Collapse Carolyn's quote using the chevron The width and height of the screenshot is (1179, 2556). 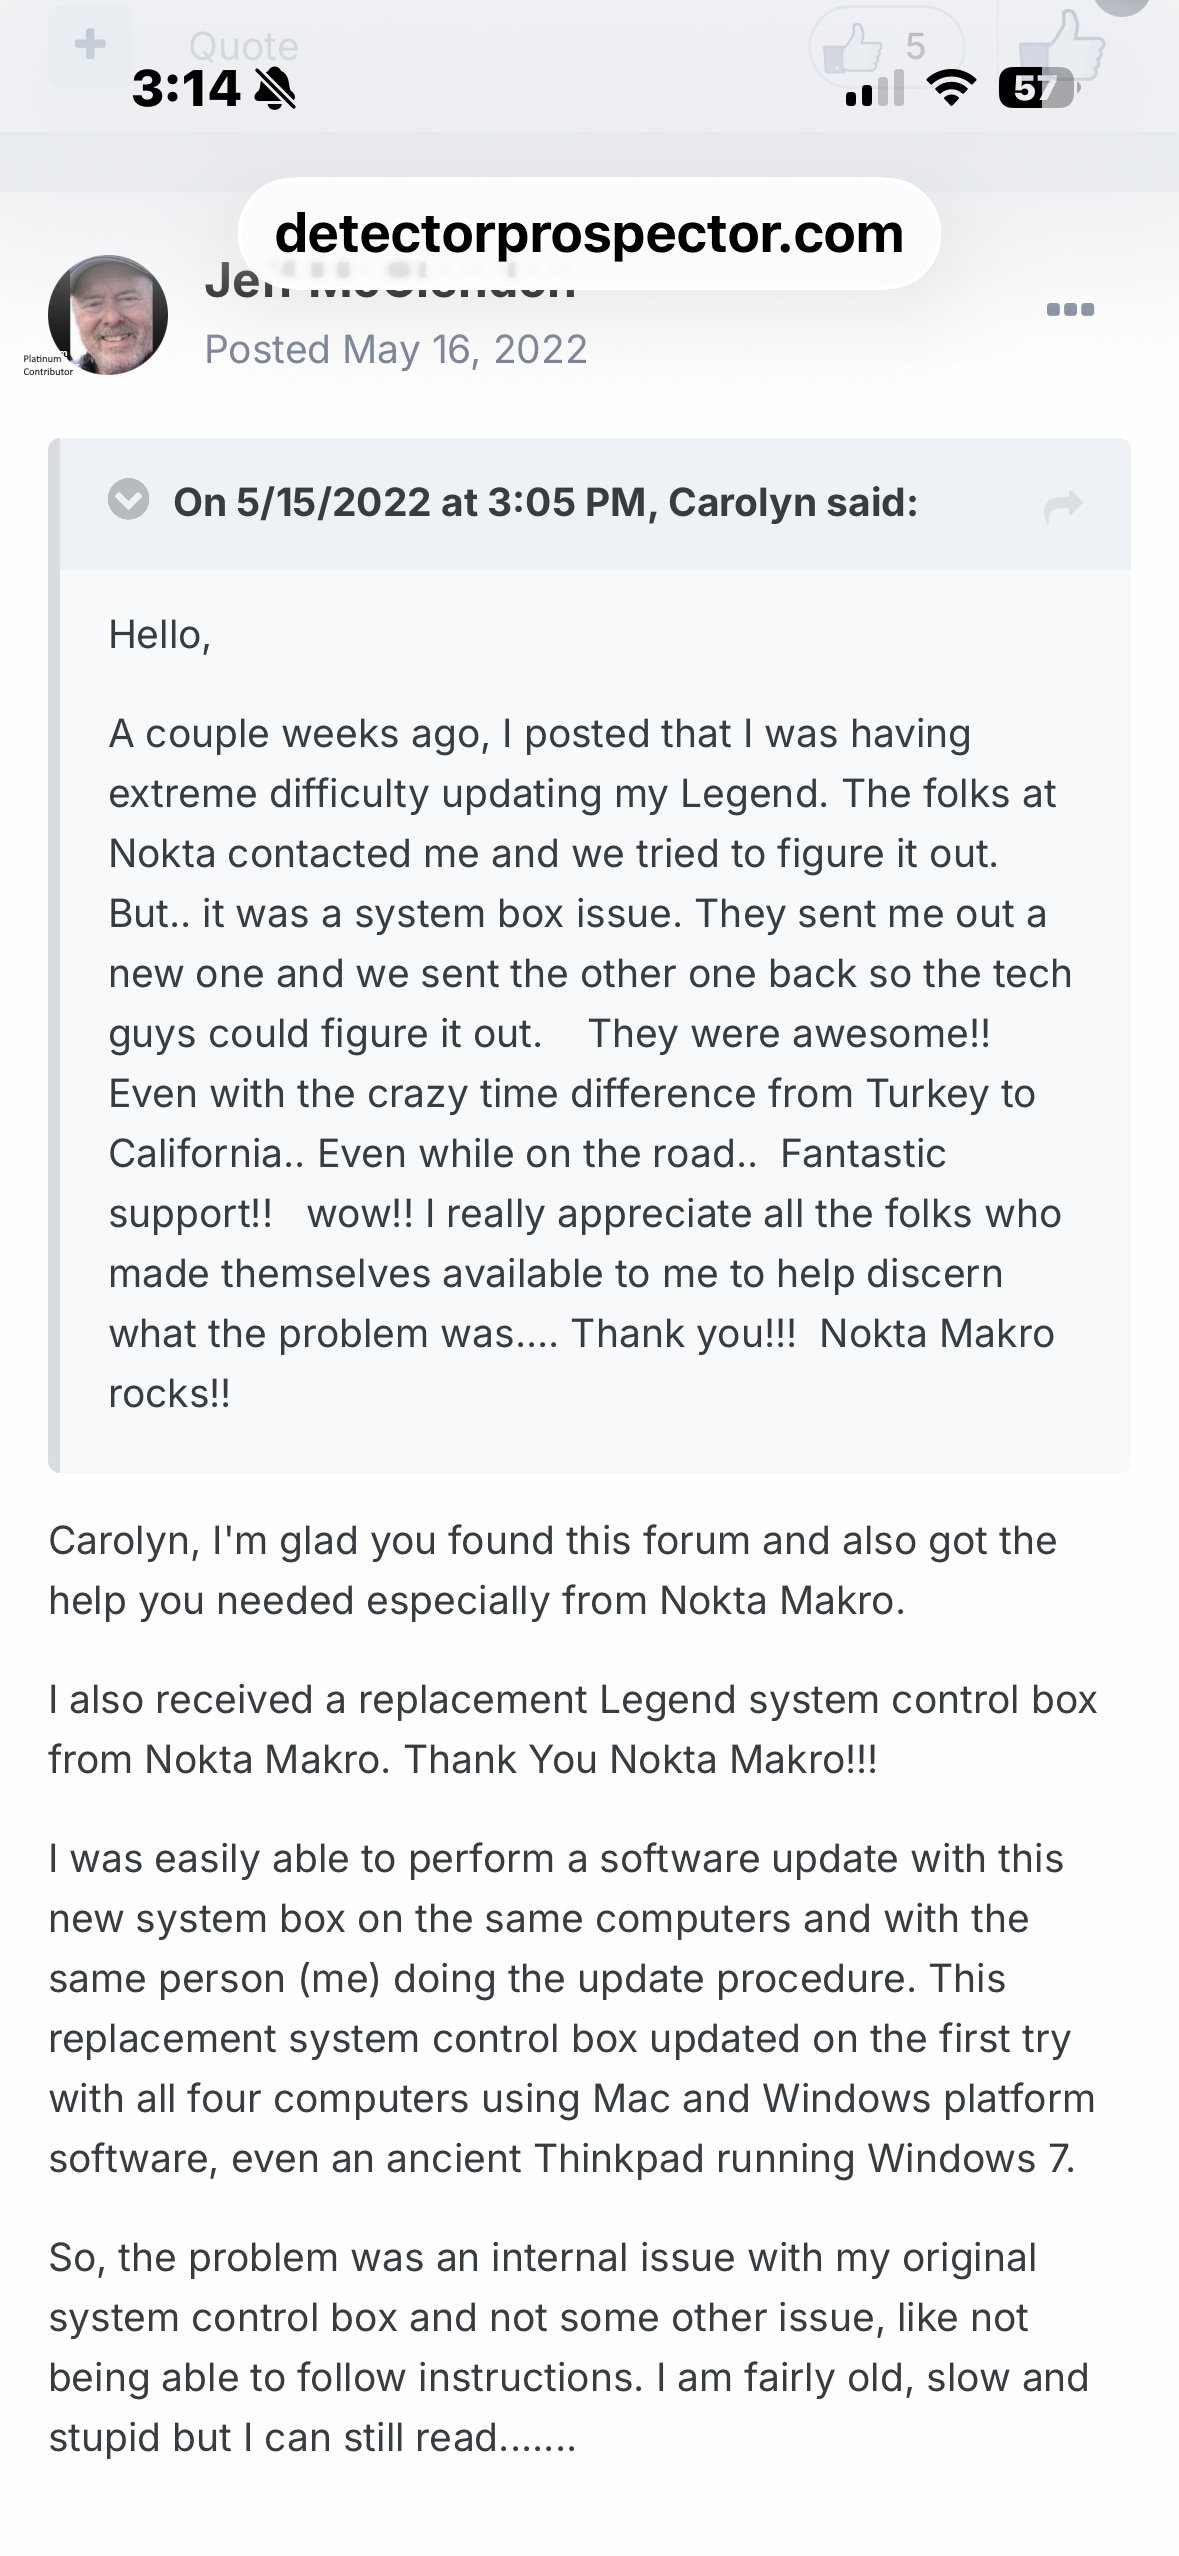129,500
